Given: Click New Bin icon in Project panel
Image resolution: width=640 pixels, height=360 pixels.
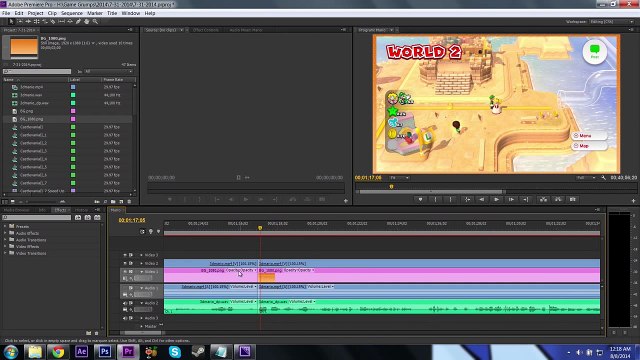Looking at the screenshot, I should 113,202.
